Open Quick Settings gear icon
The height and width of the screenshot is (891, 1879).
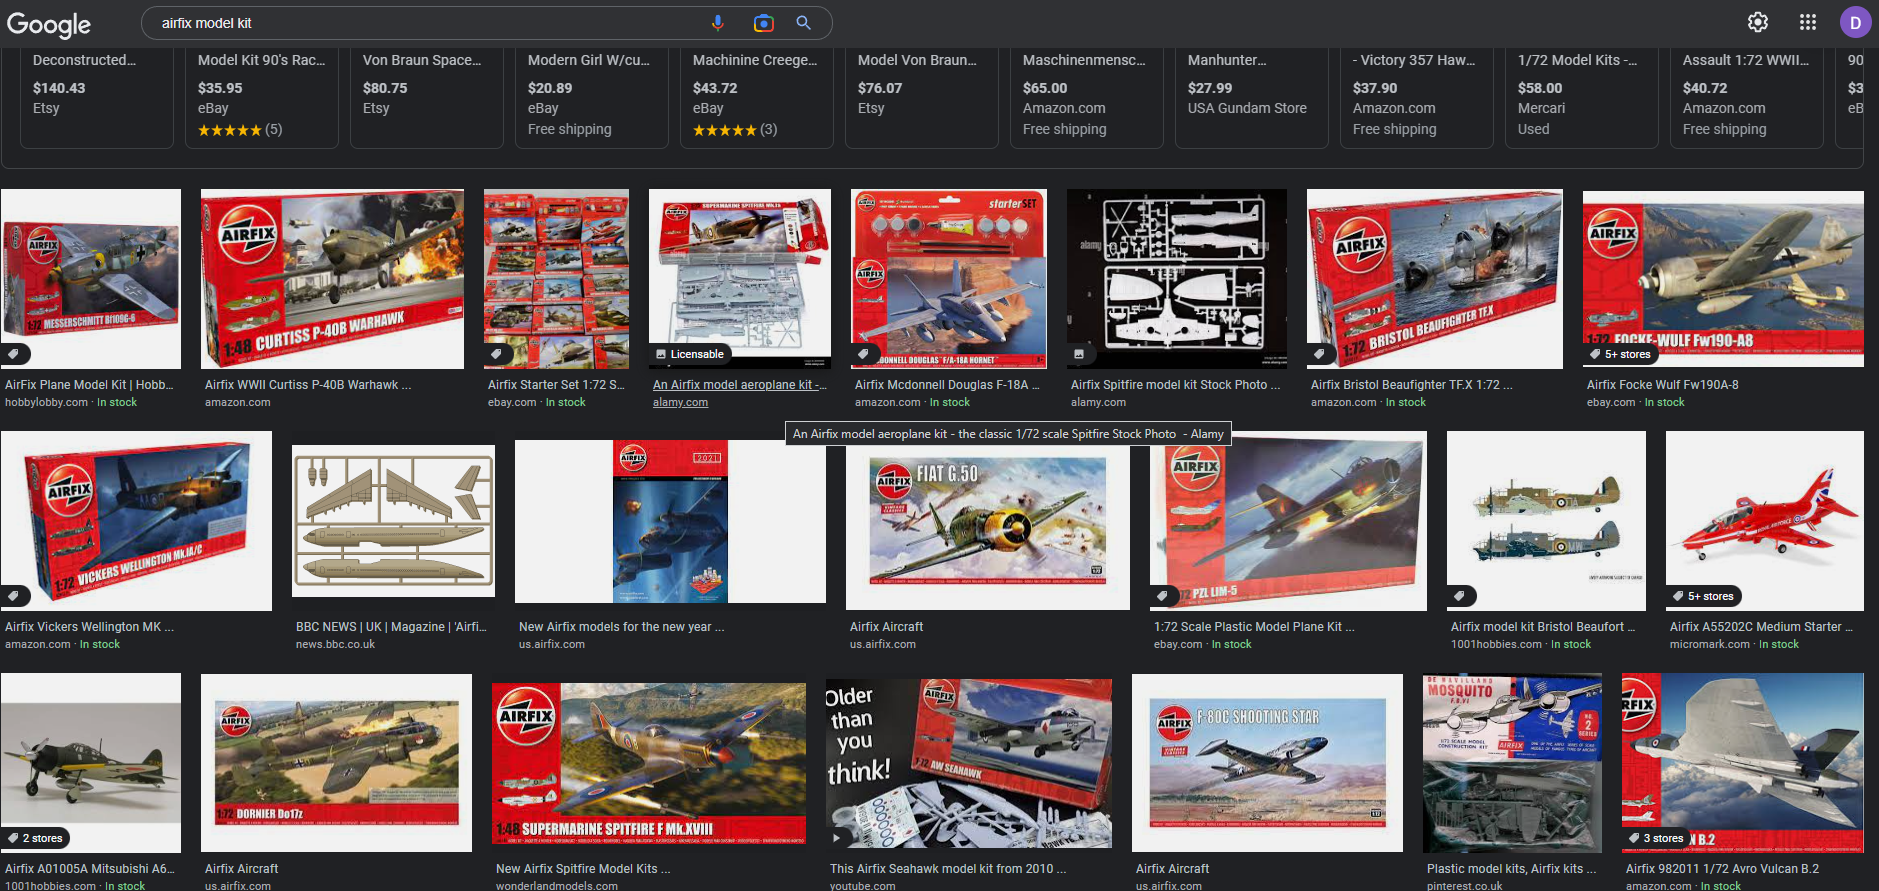tap(1758, 22)
